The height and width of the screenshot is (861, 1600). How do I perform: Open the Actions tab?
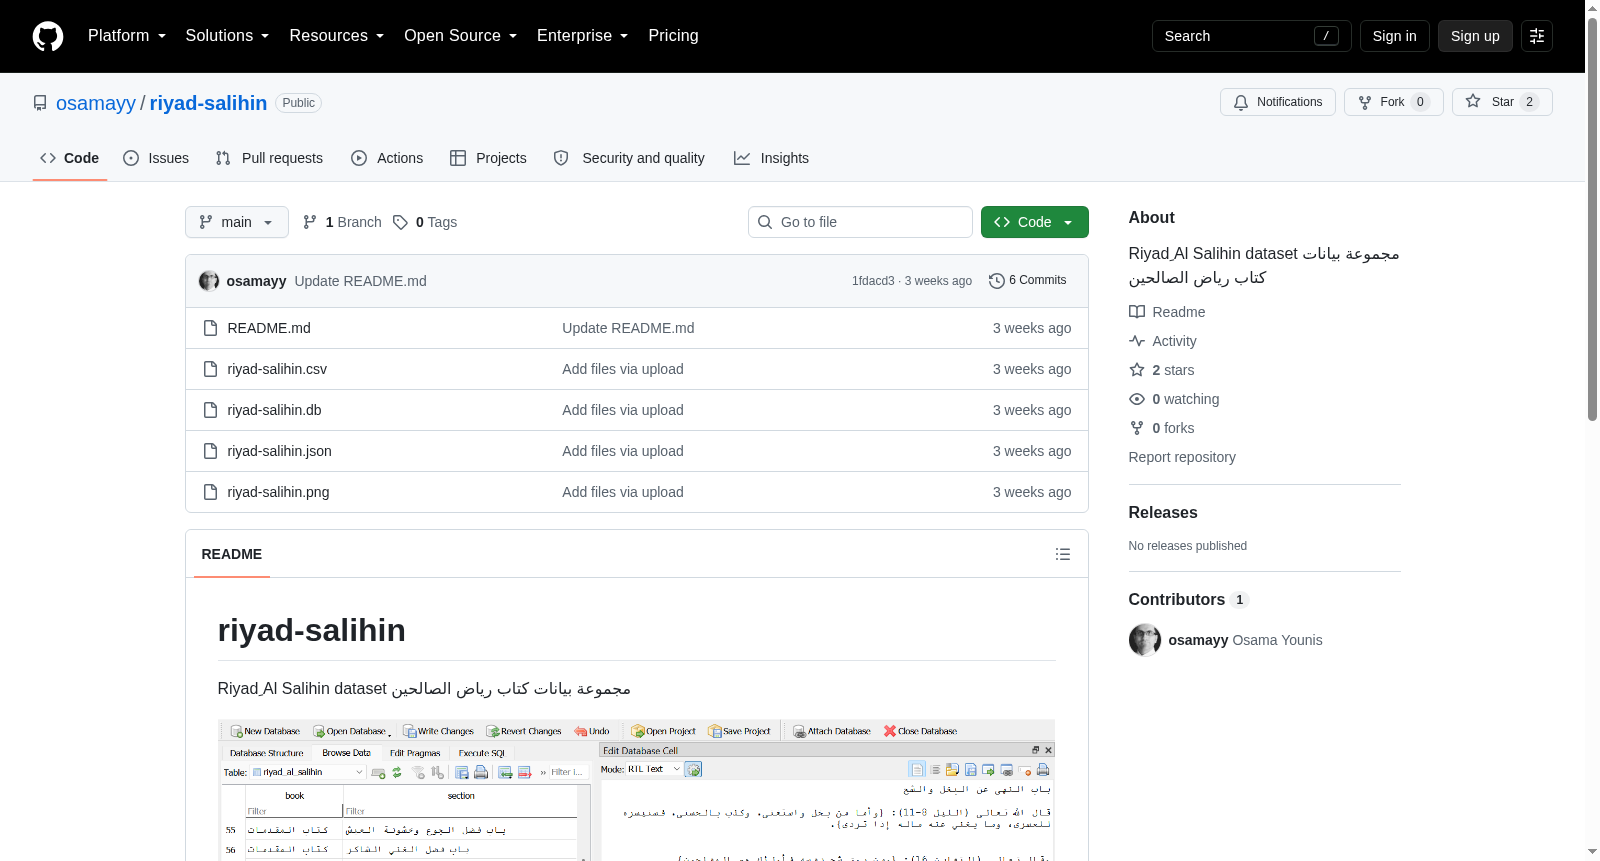click(x=387, y=158)
